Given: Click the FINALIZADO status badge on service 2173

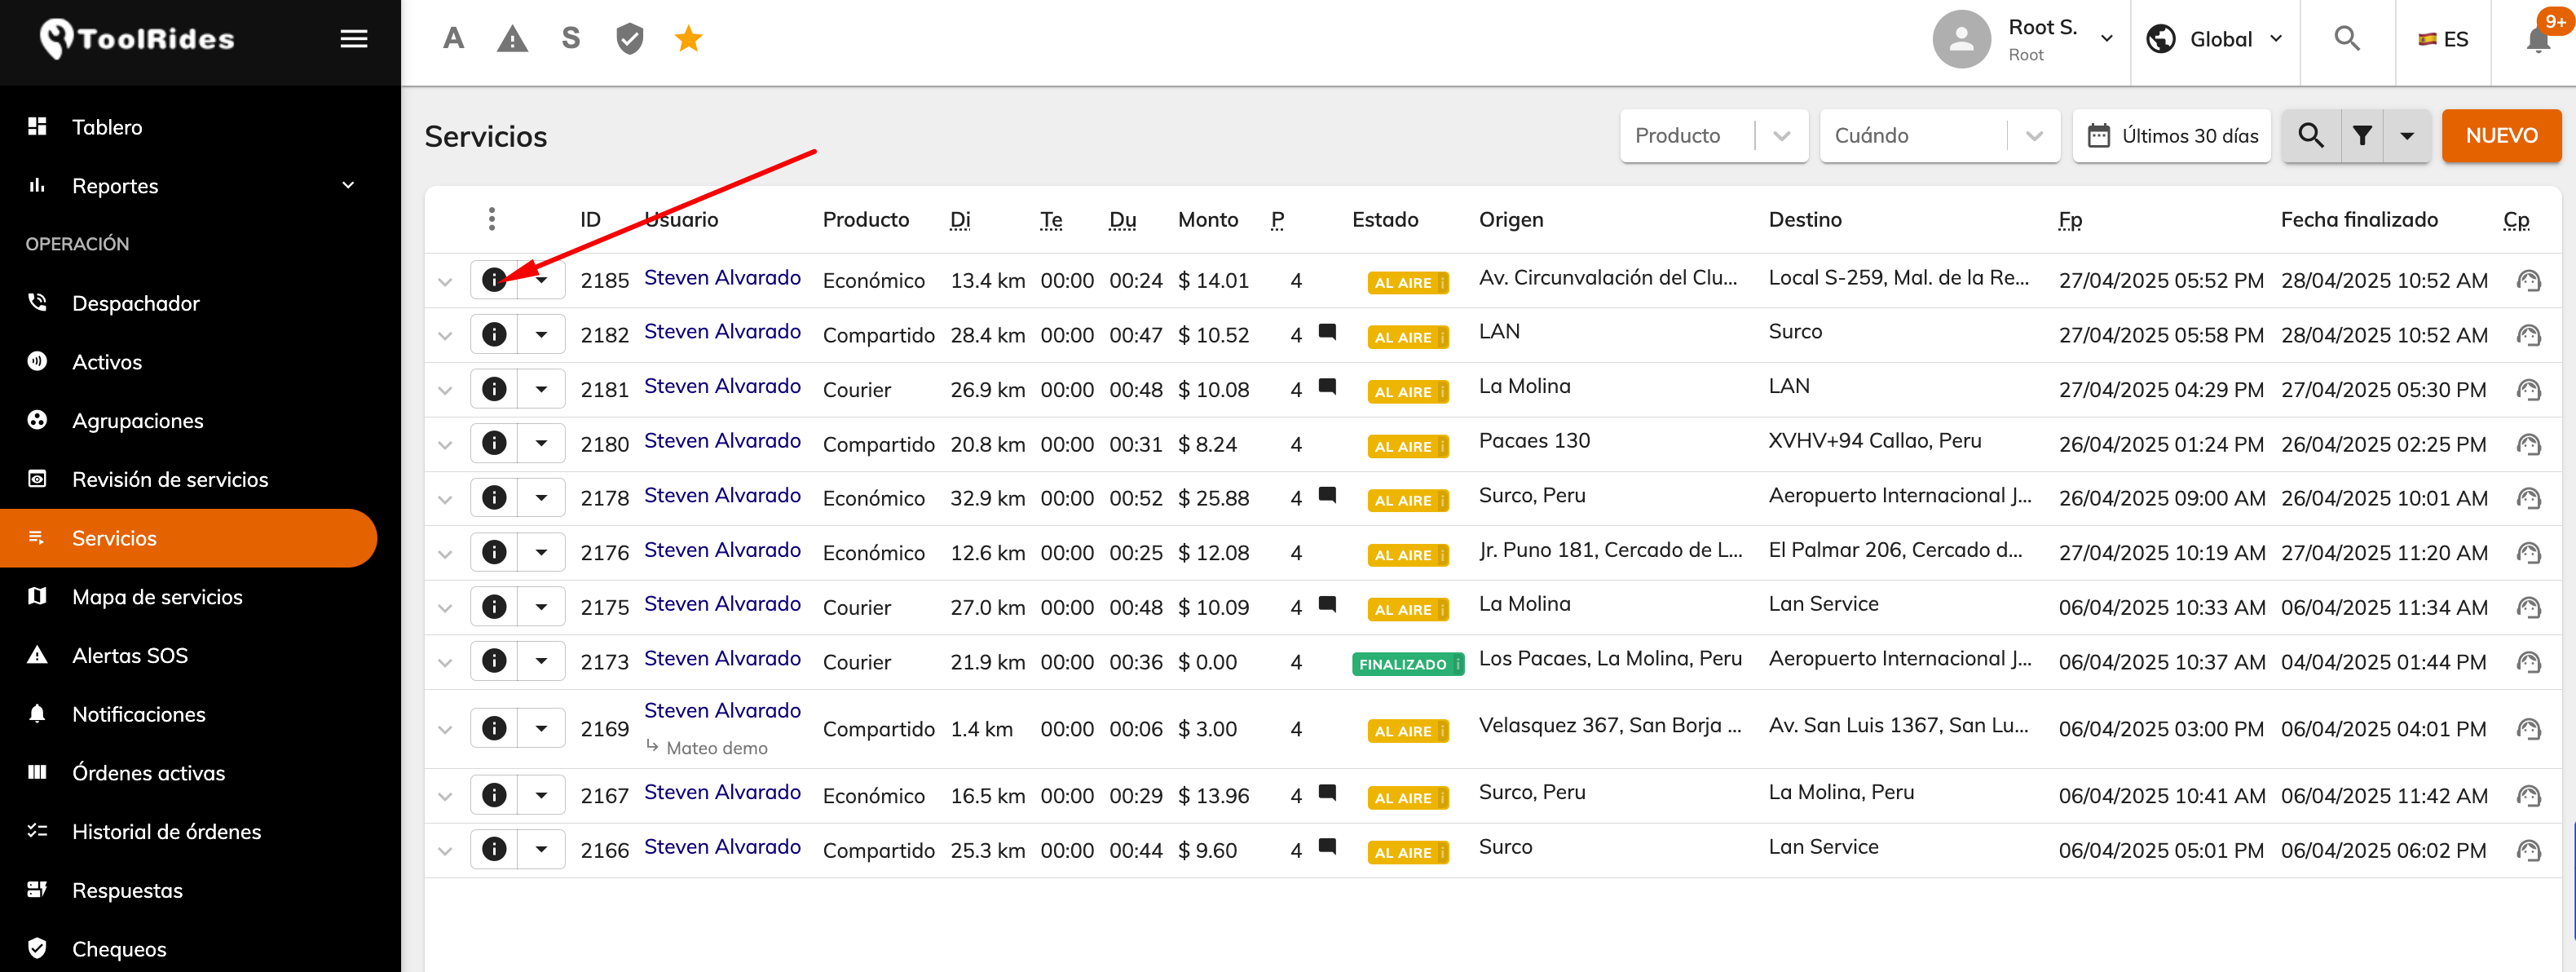Looking at the screenshot, I should point(1408,664).
